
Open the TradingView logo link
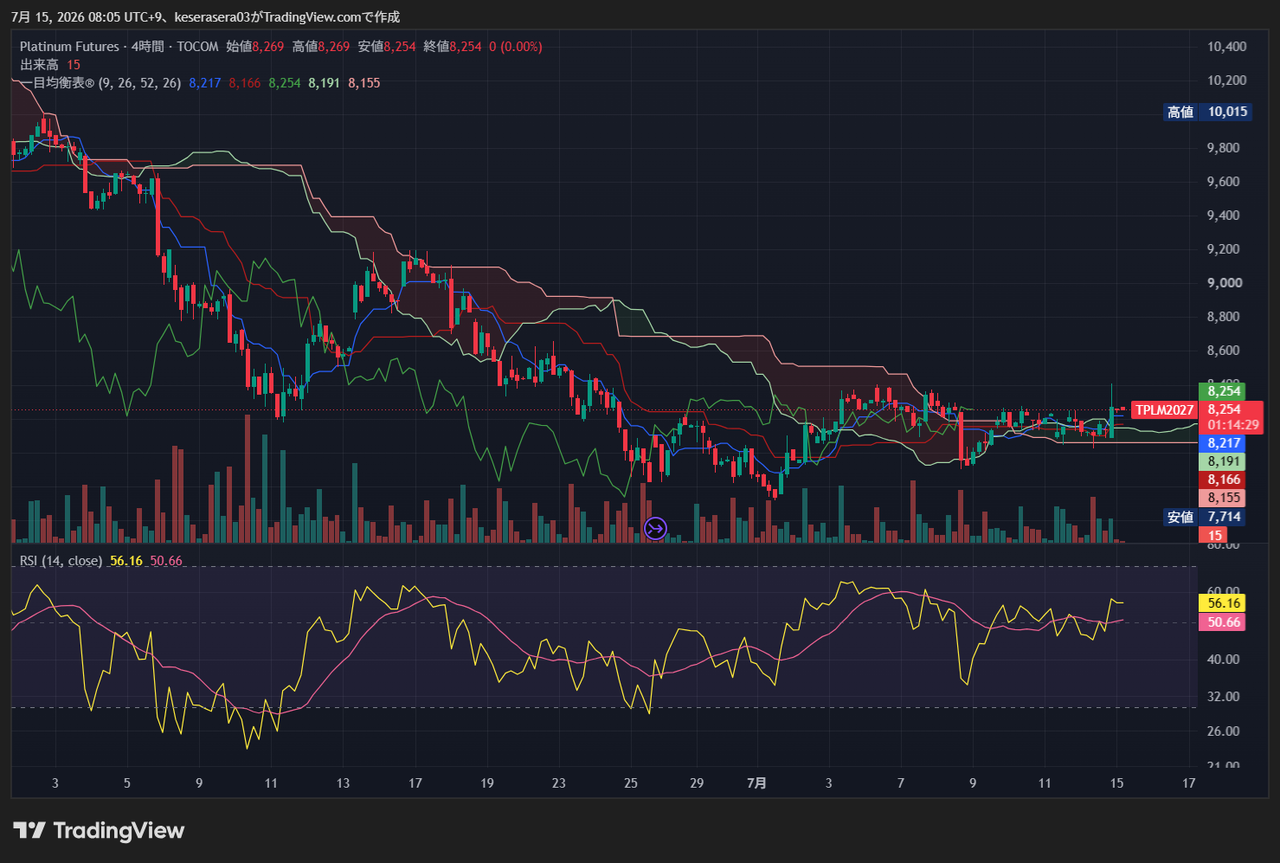[x=99, y=830]
